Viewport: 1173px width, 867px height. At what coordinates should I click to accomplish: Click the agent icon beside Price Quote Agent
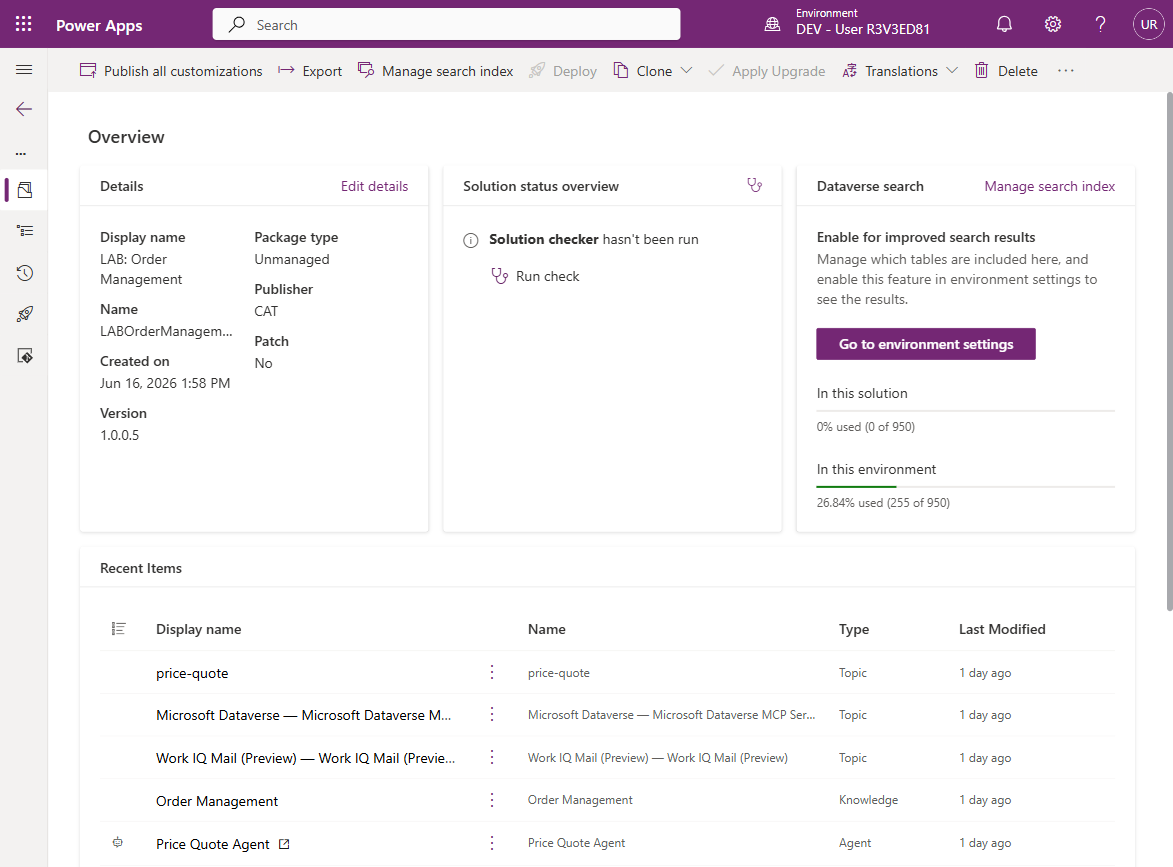point(117,842)
